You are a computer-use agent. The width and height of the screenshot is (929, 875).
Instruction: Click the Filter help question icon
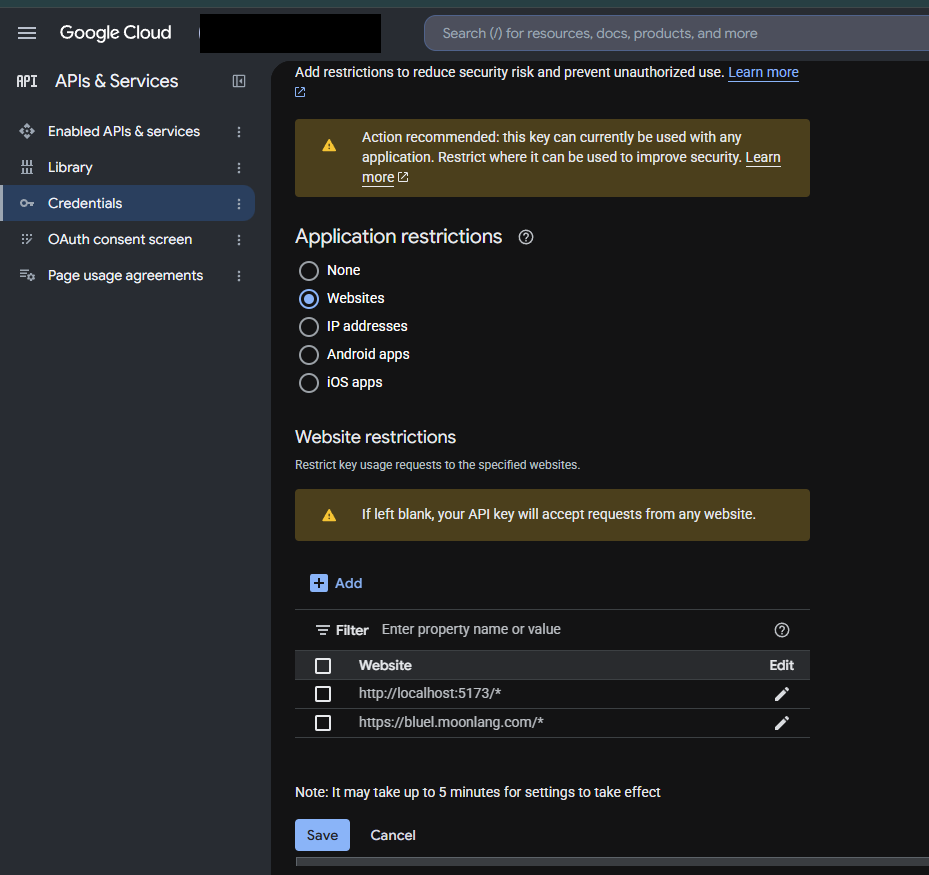(781, 630)
